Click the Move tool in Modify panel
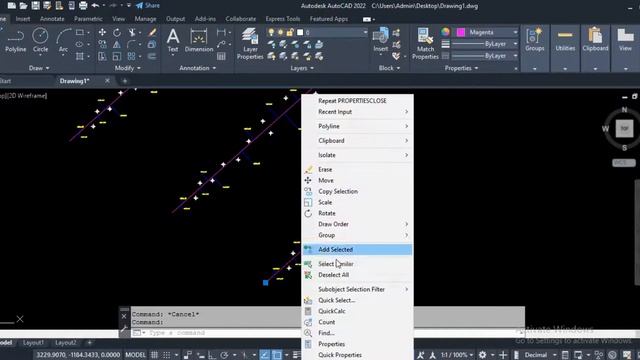640x360 pixels. [102, 32]
